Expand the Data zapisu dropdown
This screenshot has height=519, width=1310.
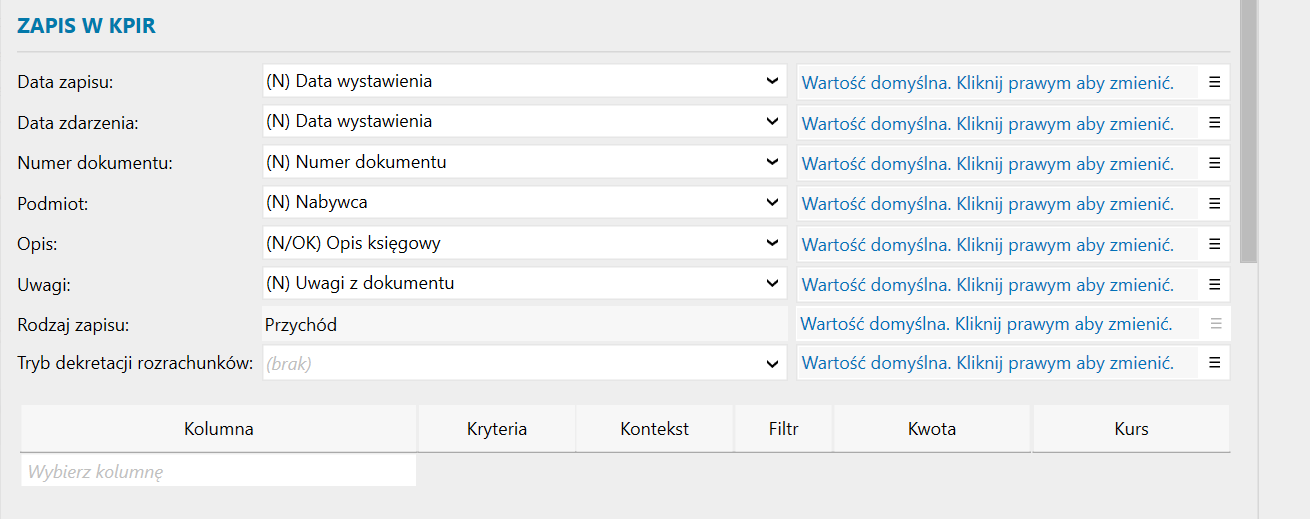771,81
